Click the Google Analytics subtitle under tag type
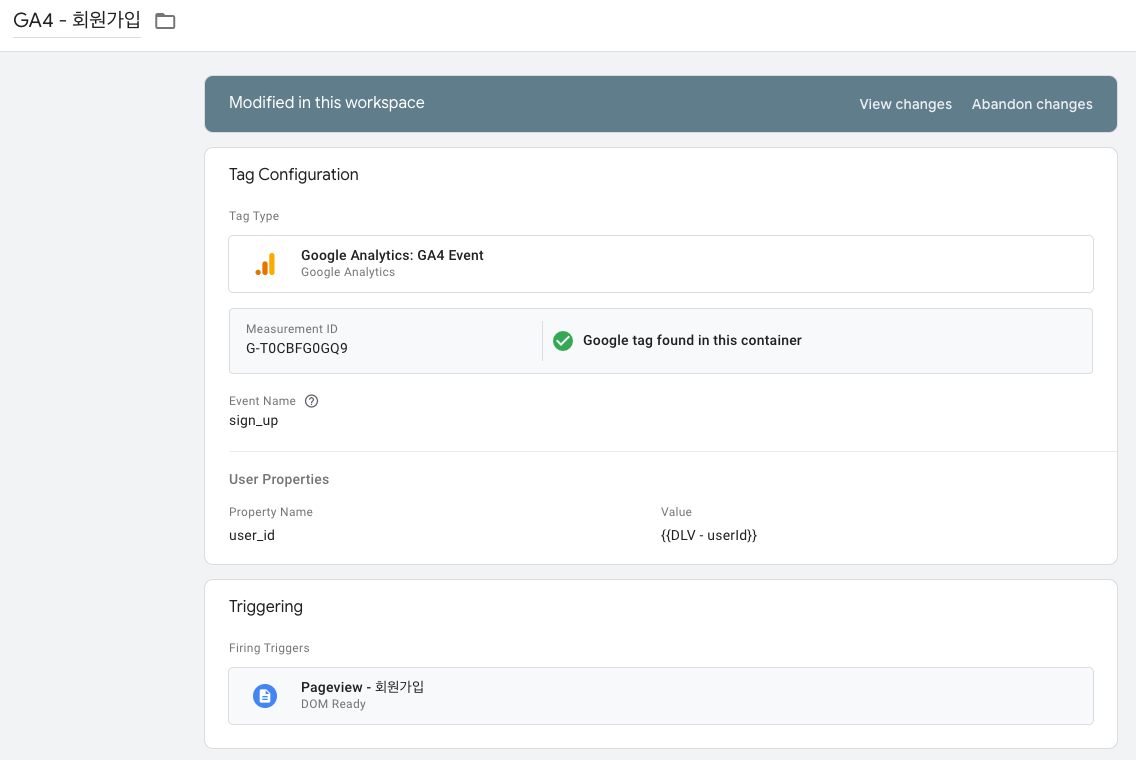The width and height of the screenshot is (1136, 760). [348, 272]
